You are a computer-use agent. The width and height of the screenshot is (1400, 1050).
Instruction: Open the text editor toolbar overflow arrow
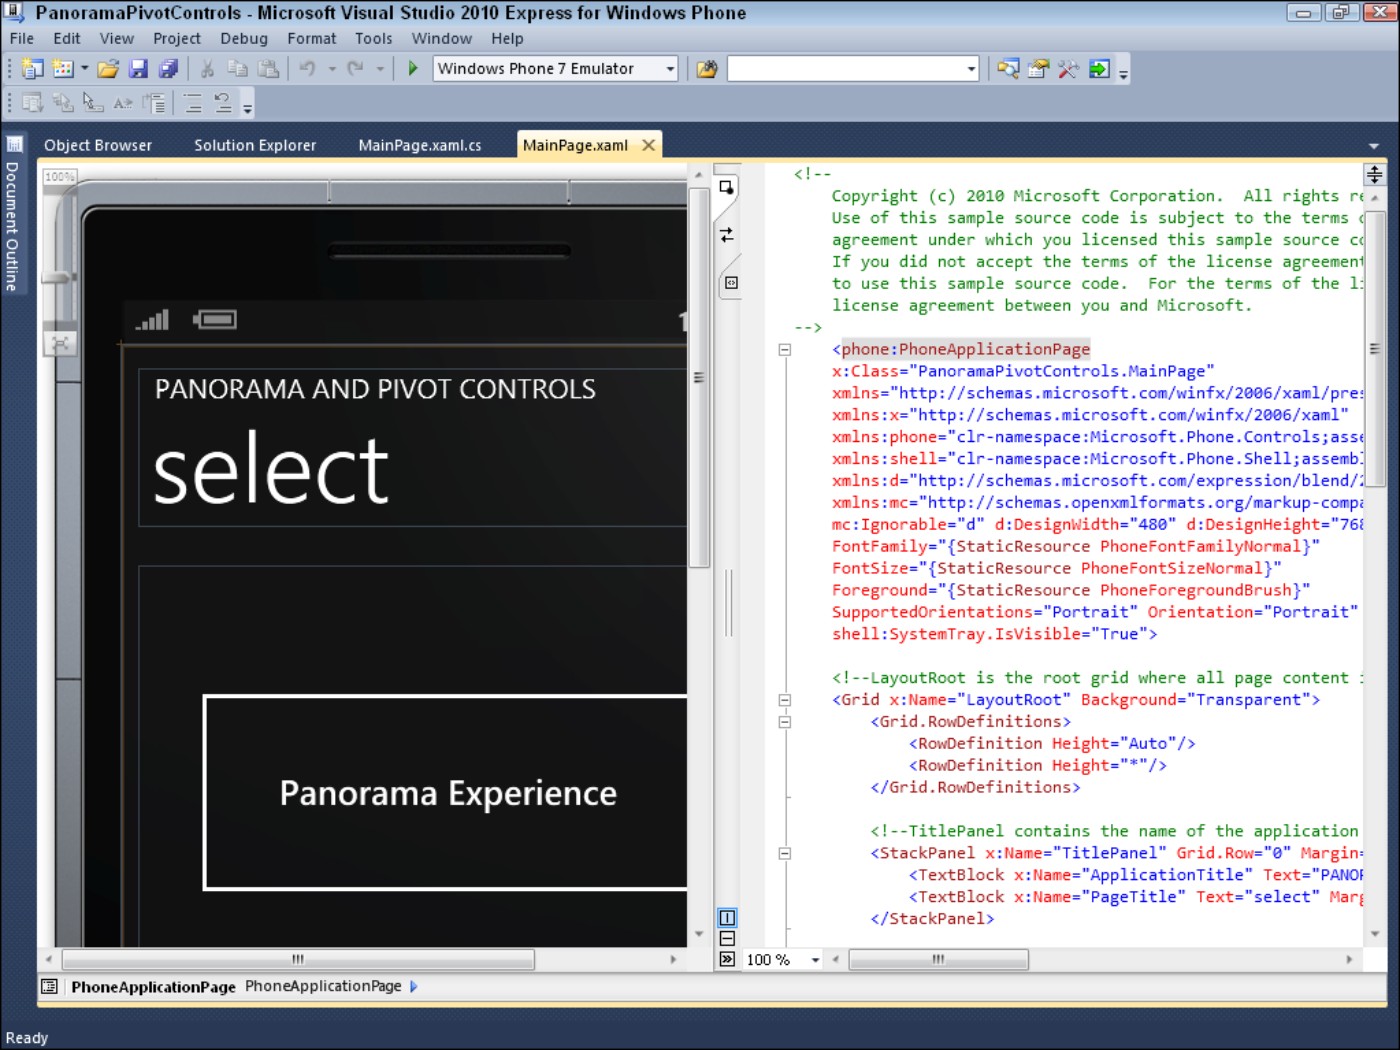pyautogui.click(x=247, y=105)
